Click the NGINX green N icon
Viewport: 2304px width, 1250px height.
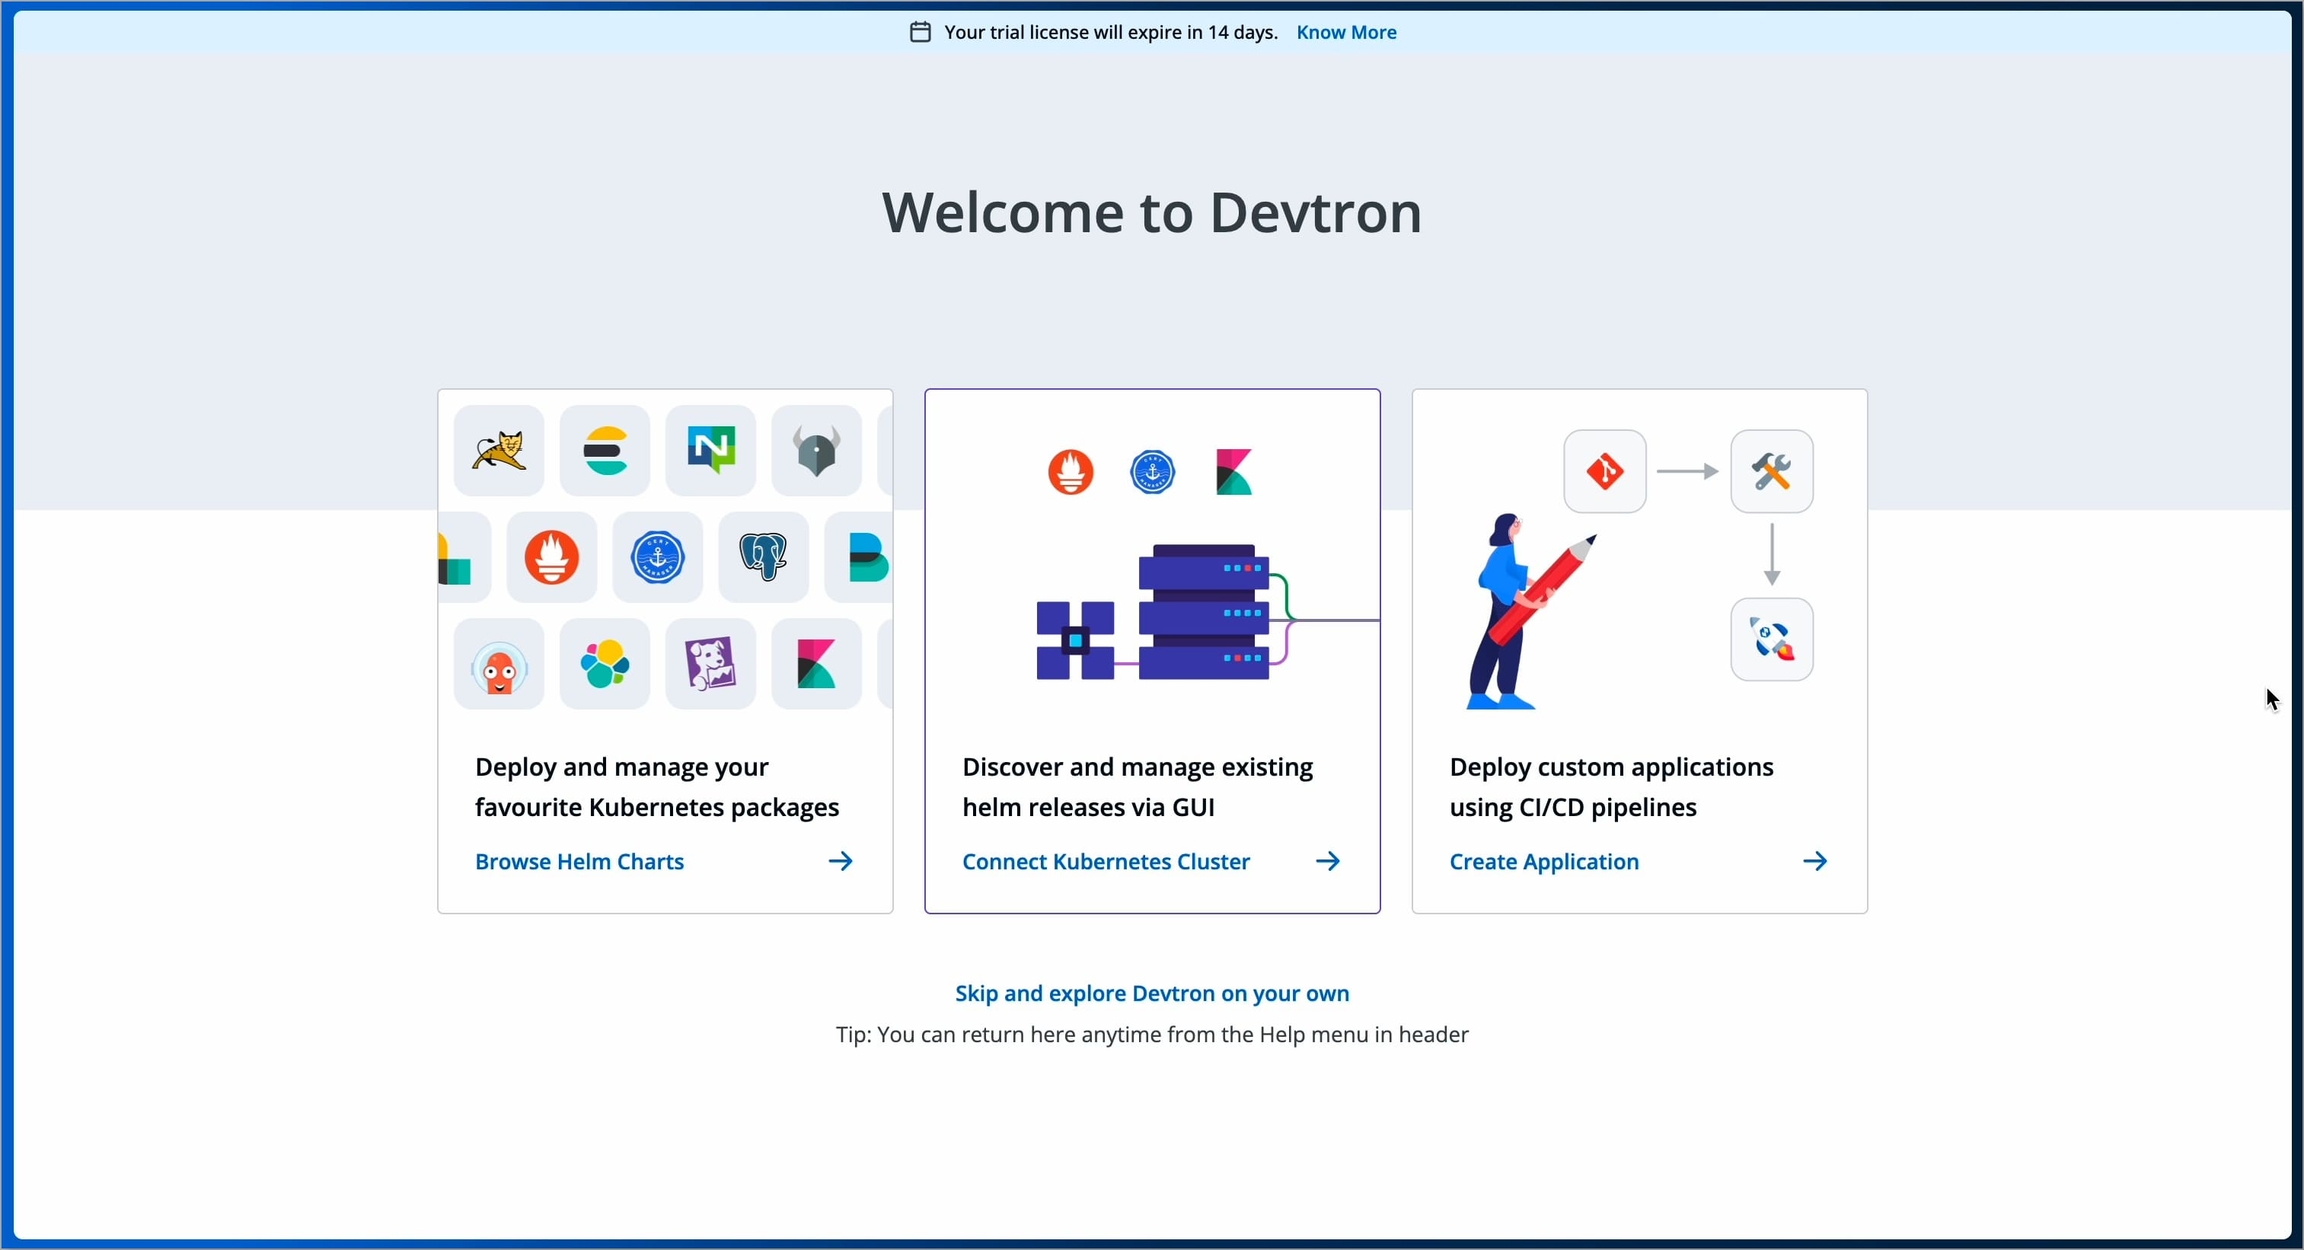[711, 450]
